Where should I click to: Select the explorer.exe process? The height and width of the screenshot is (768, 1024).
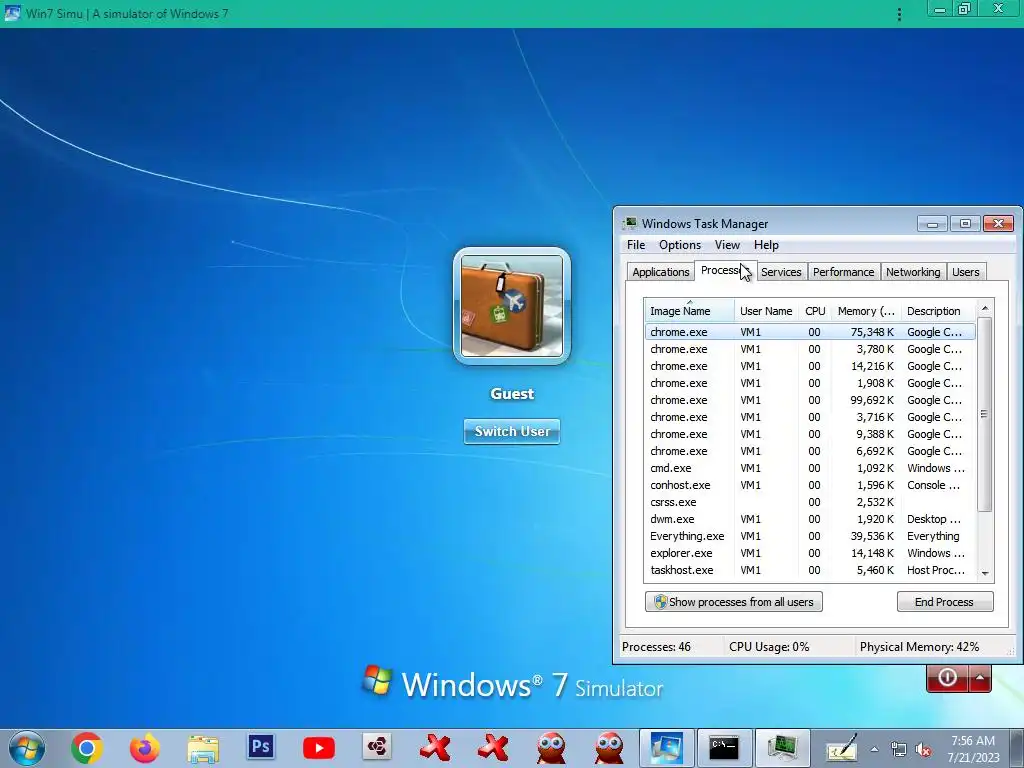click(810, 552)
